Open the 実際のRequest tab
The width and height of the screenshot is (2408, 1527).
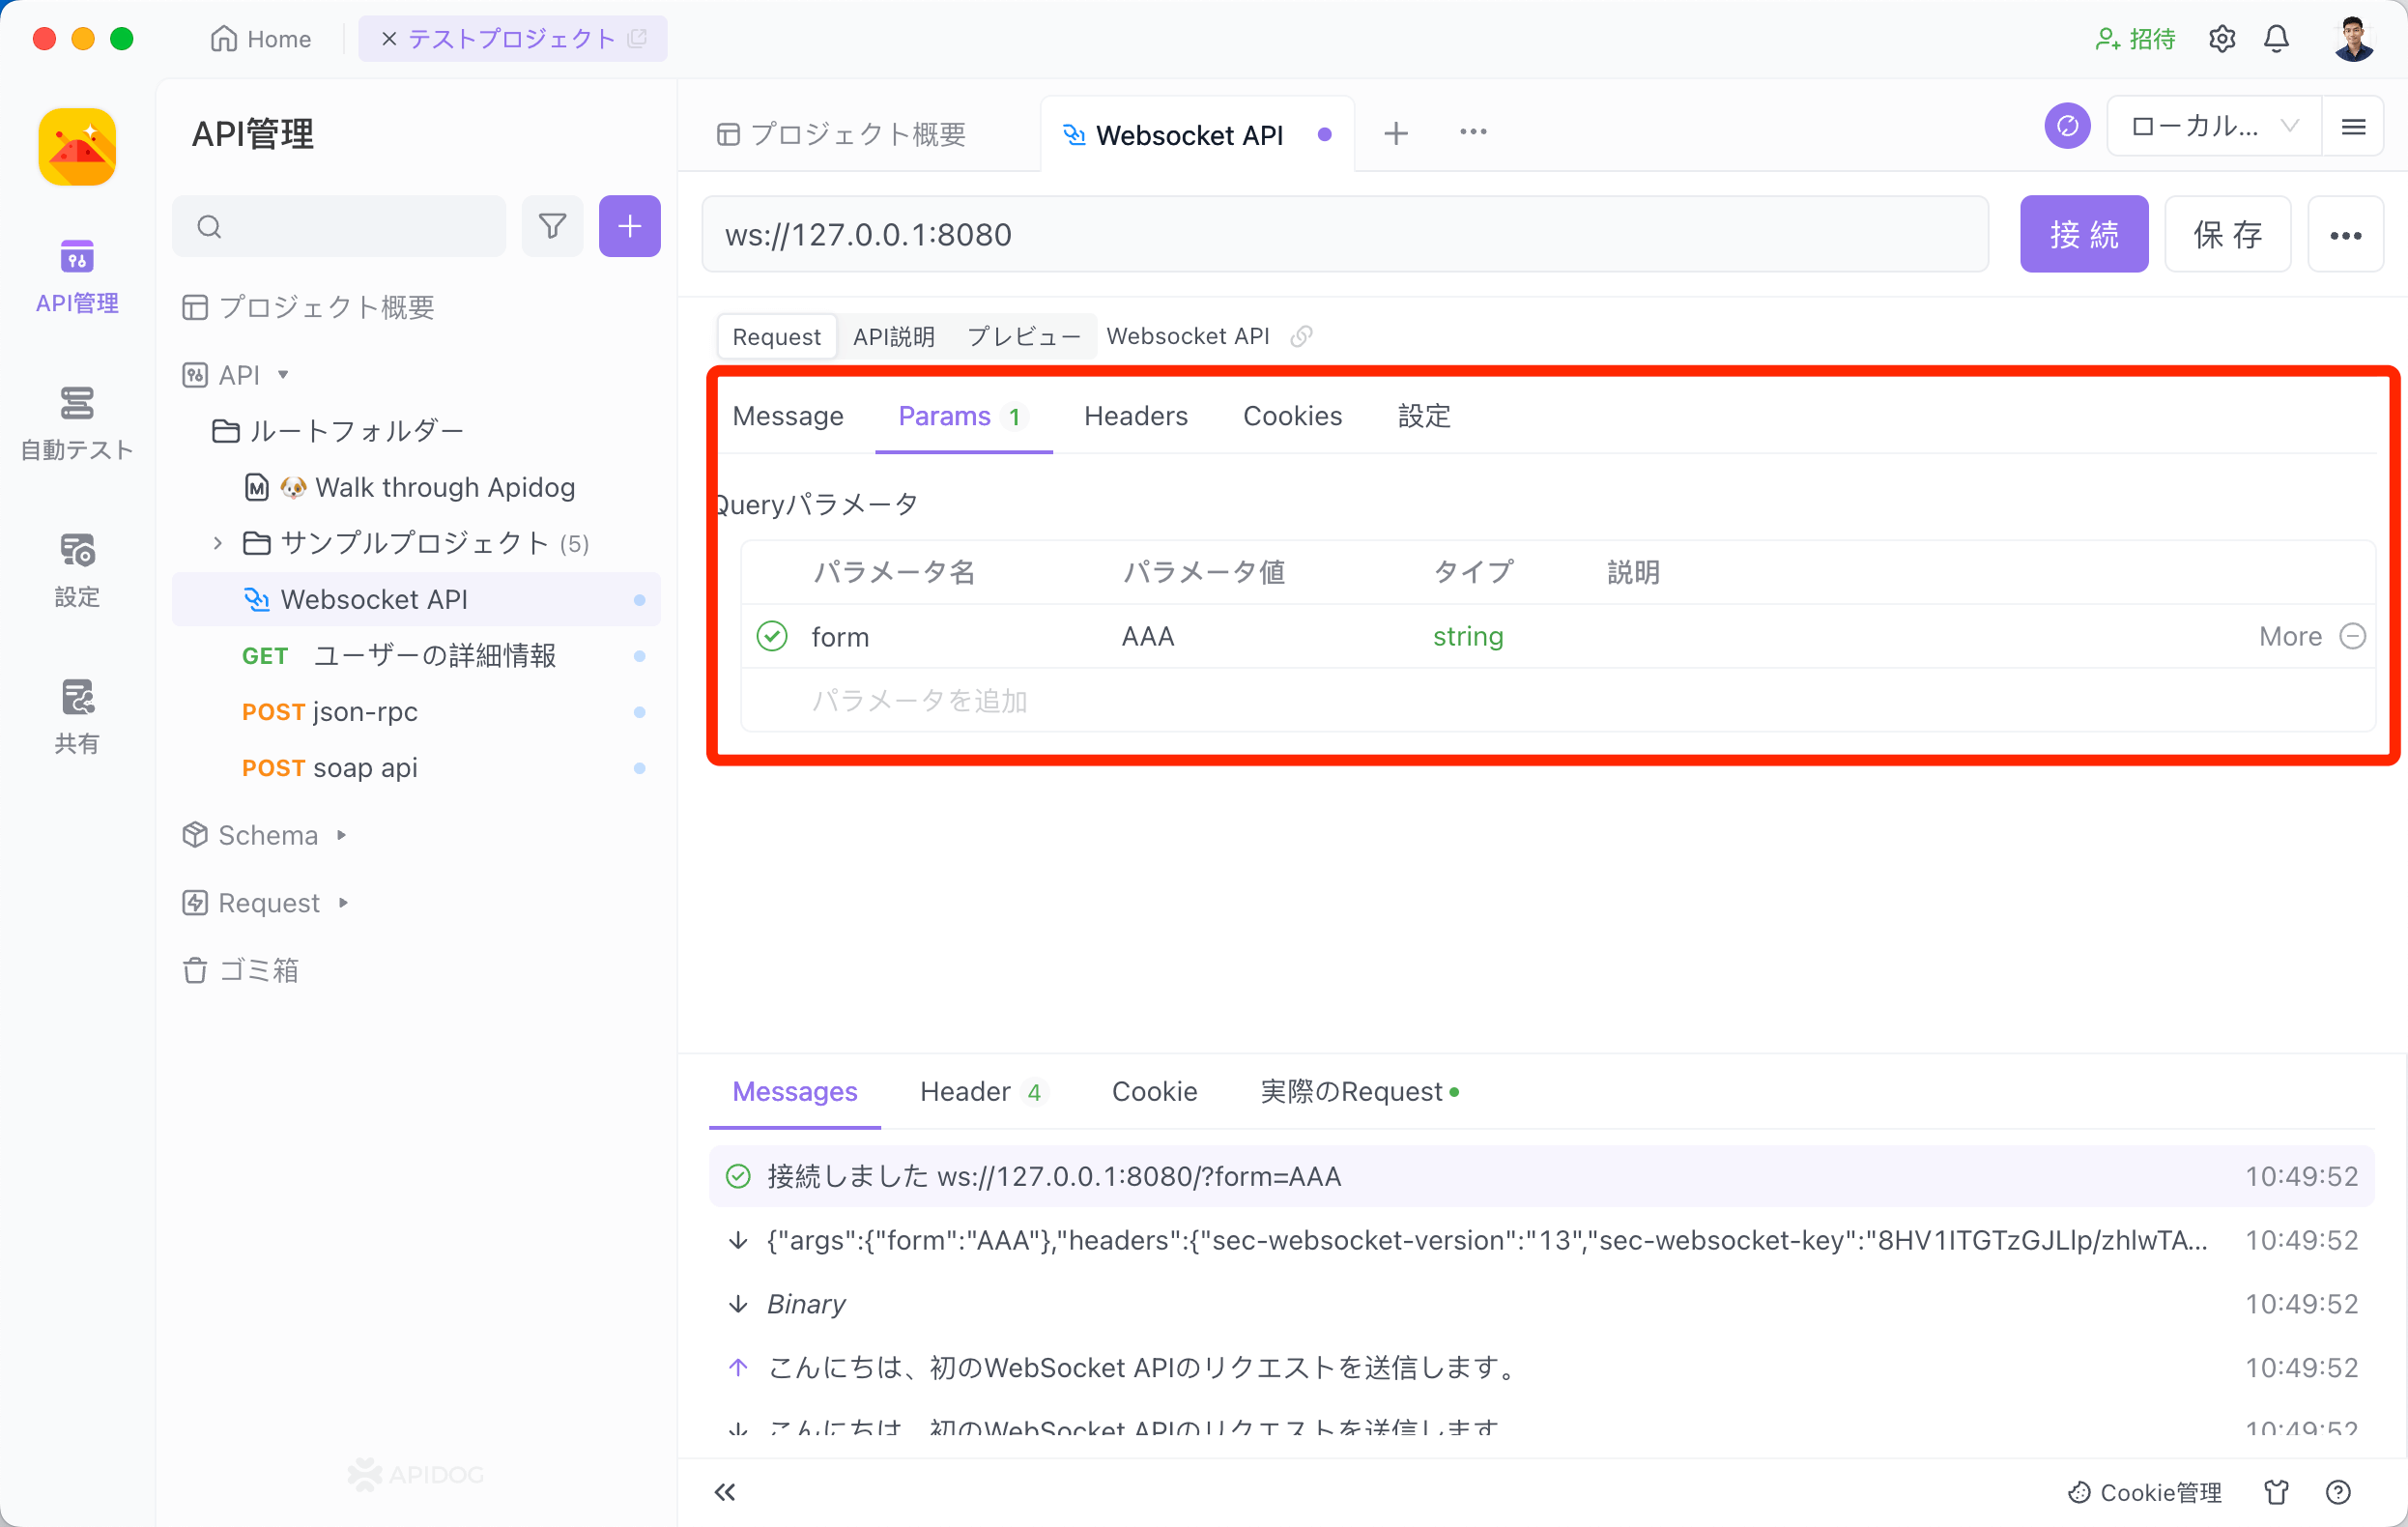[1360, 1092]
